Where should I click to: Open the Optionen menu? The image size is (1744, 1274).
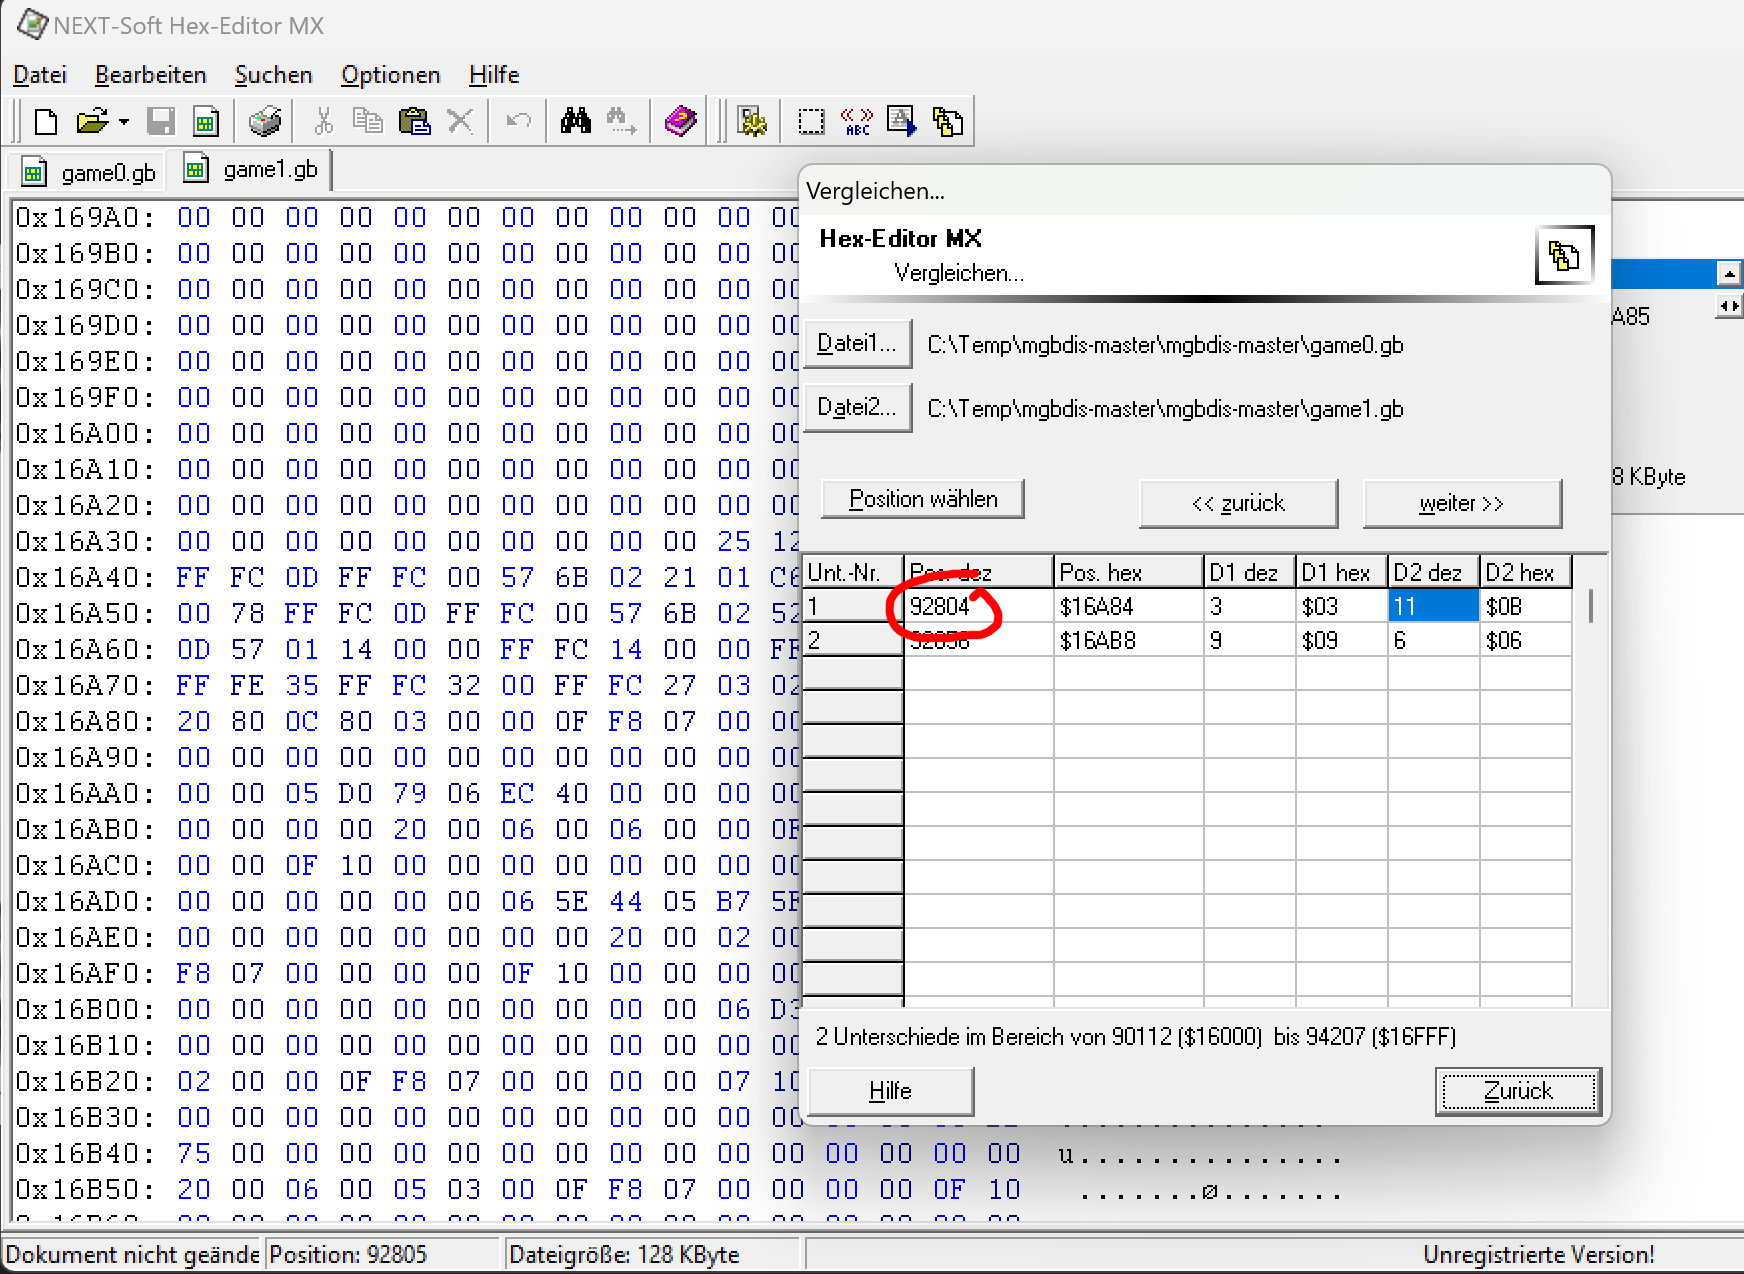point(390,75)
